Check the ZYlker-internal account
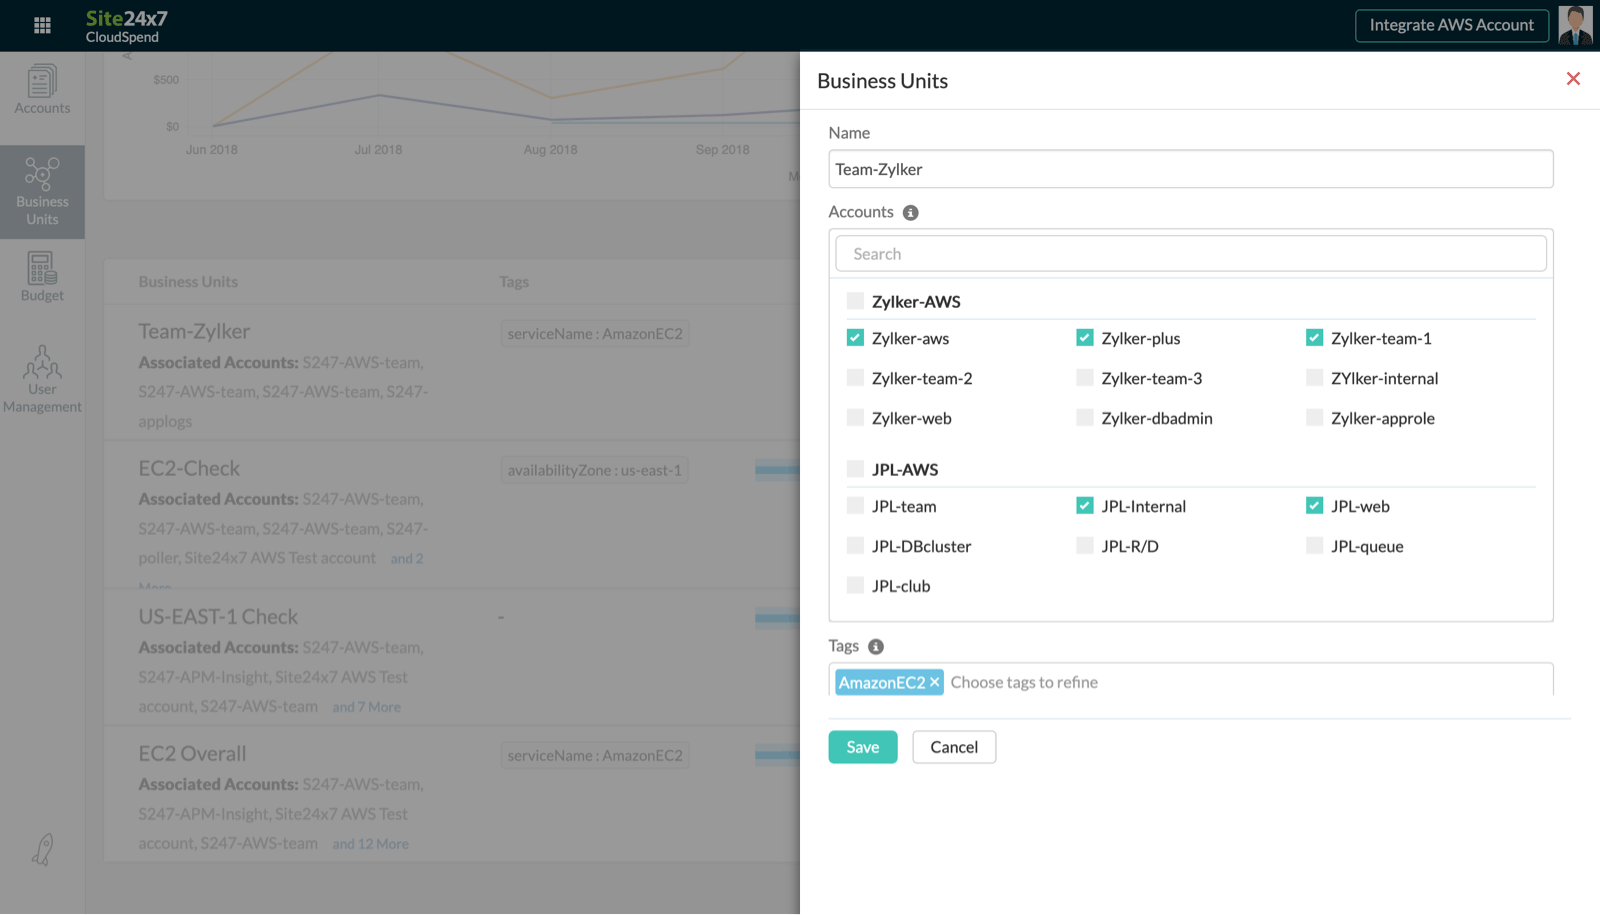The width and height of the screenshot is (1600, 915). click(1315, 378)
